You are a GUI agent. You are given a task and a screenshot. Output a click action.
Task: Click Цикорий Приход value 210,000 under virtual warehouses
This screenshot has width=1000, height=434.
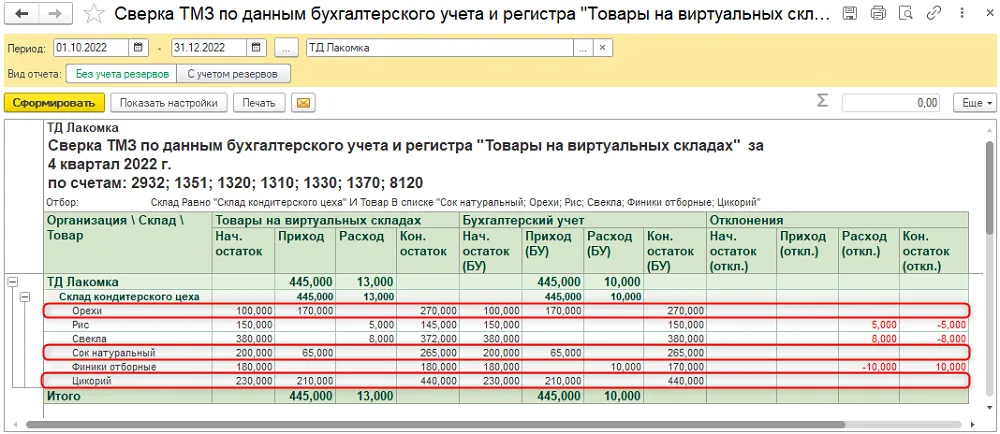(x=313, y=381)
